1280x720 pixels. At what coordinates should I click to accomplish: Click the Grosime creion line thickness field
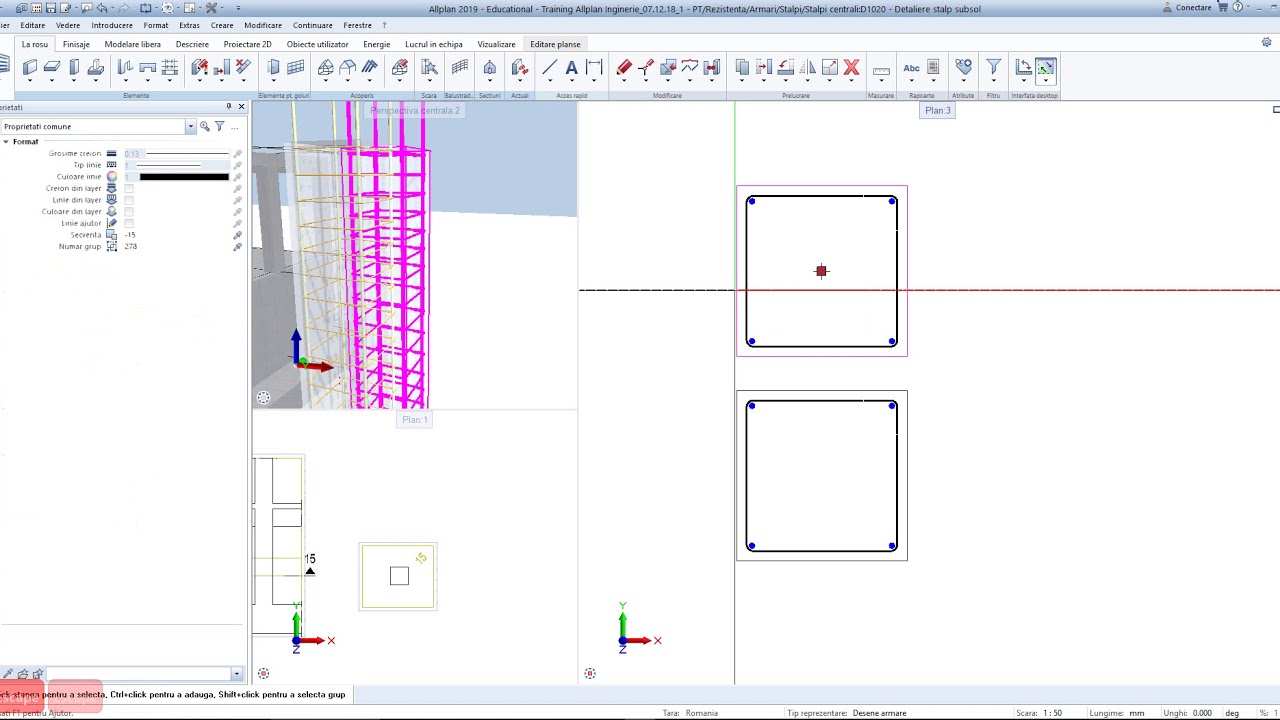pos(176,154)
